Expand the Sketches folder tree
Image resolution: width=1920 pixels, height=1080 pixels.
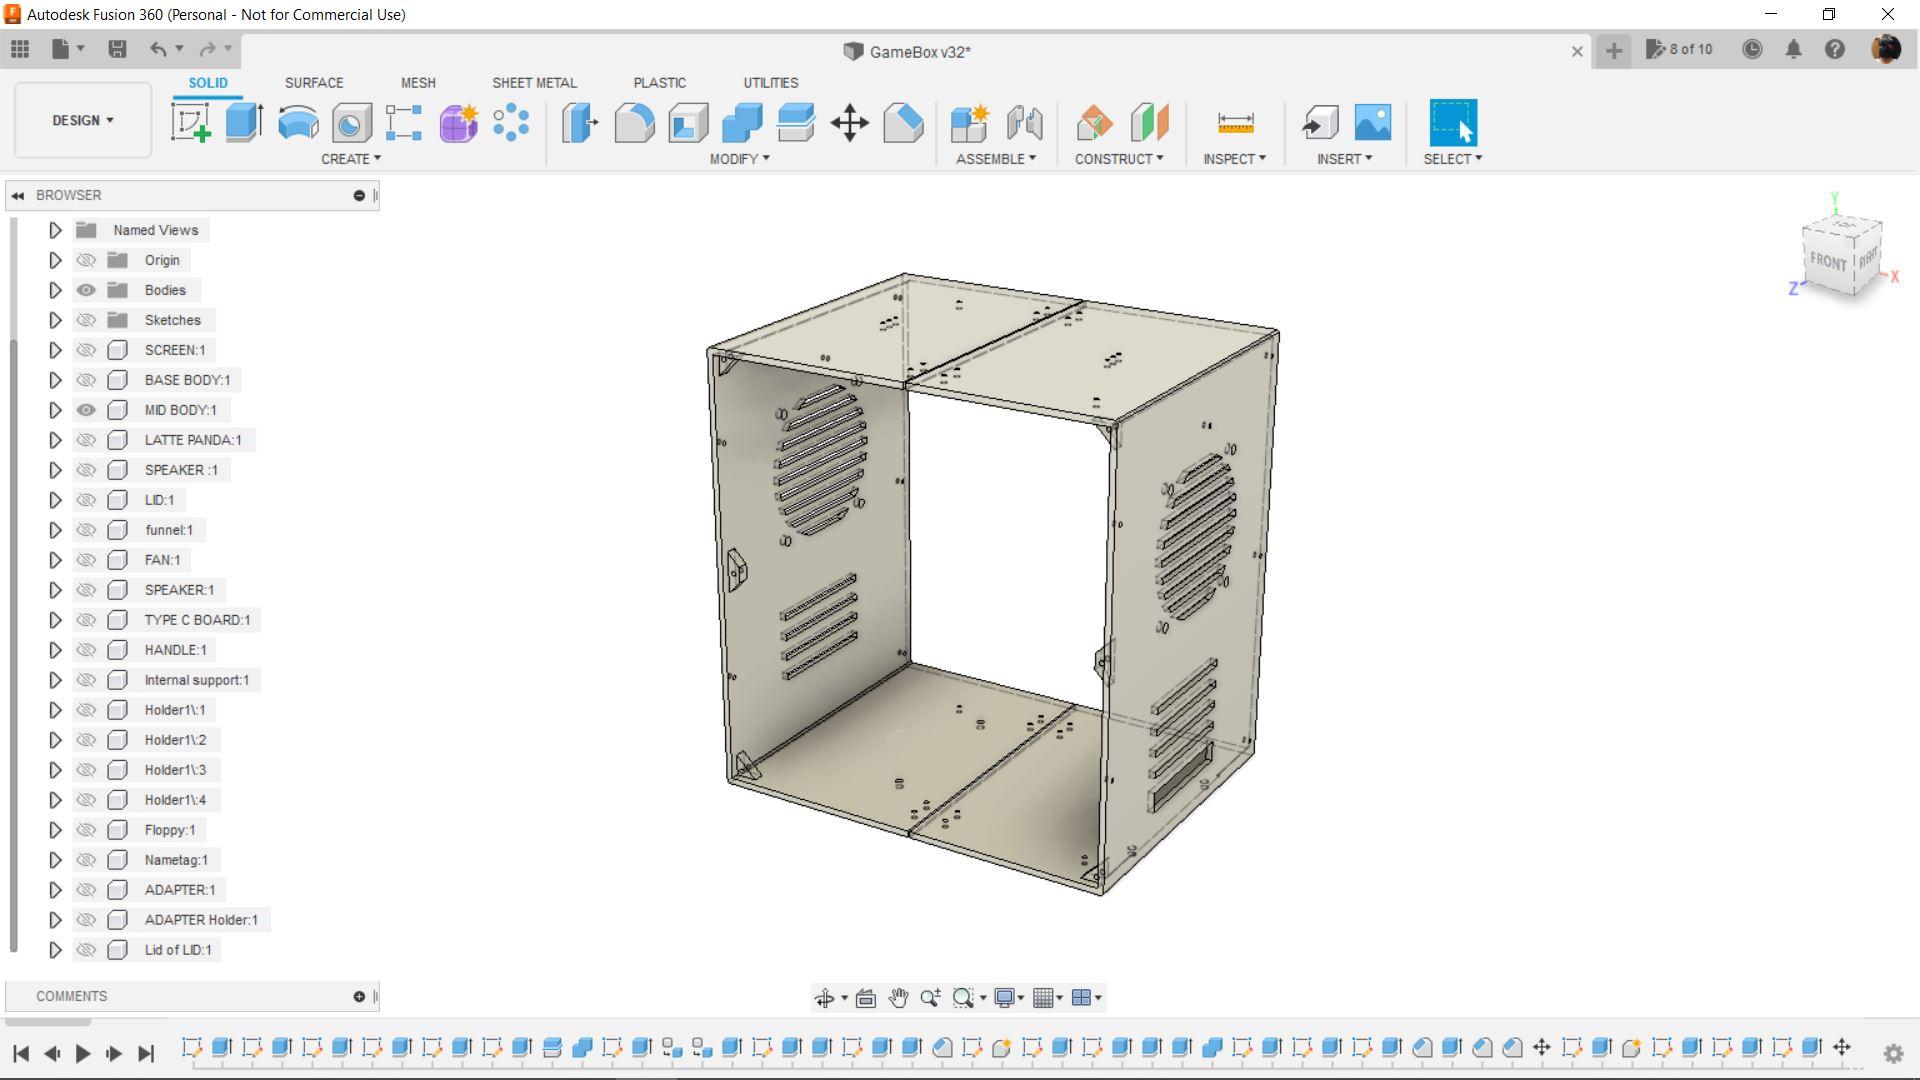[x=55, y=320]
